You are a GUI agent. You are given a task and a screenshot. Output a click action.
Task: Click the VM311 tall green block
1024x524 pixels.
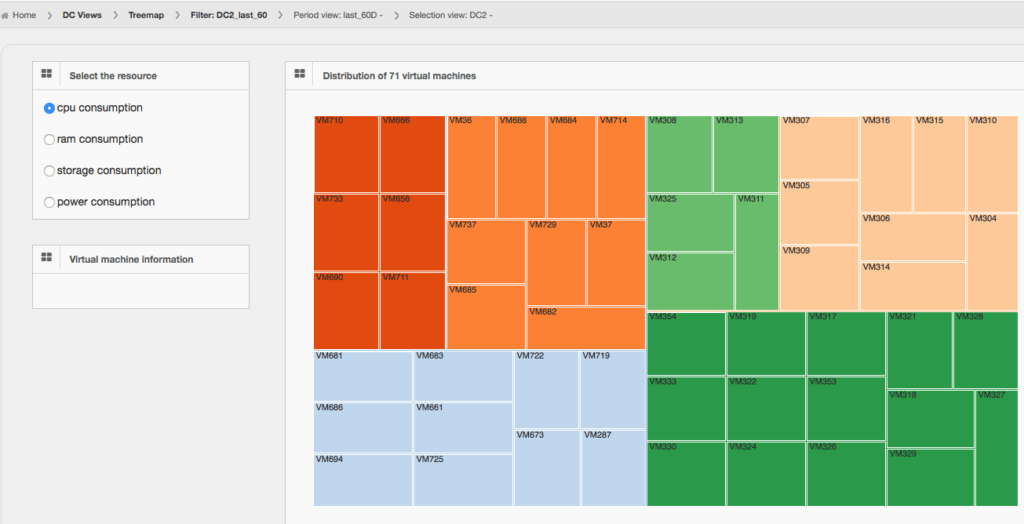pyautogui.click(x=757, y=252)
